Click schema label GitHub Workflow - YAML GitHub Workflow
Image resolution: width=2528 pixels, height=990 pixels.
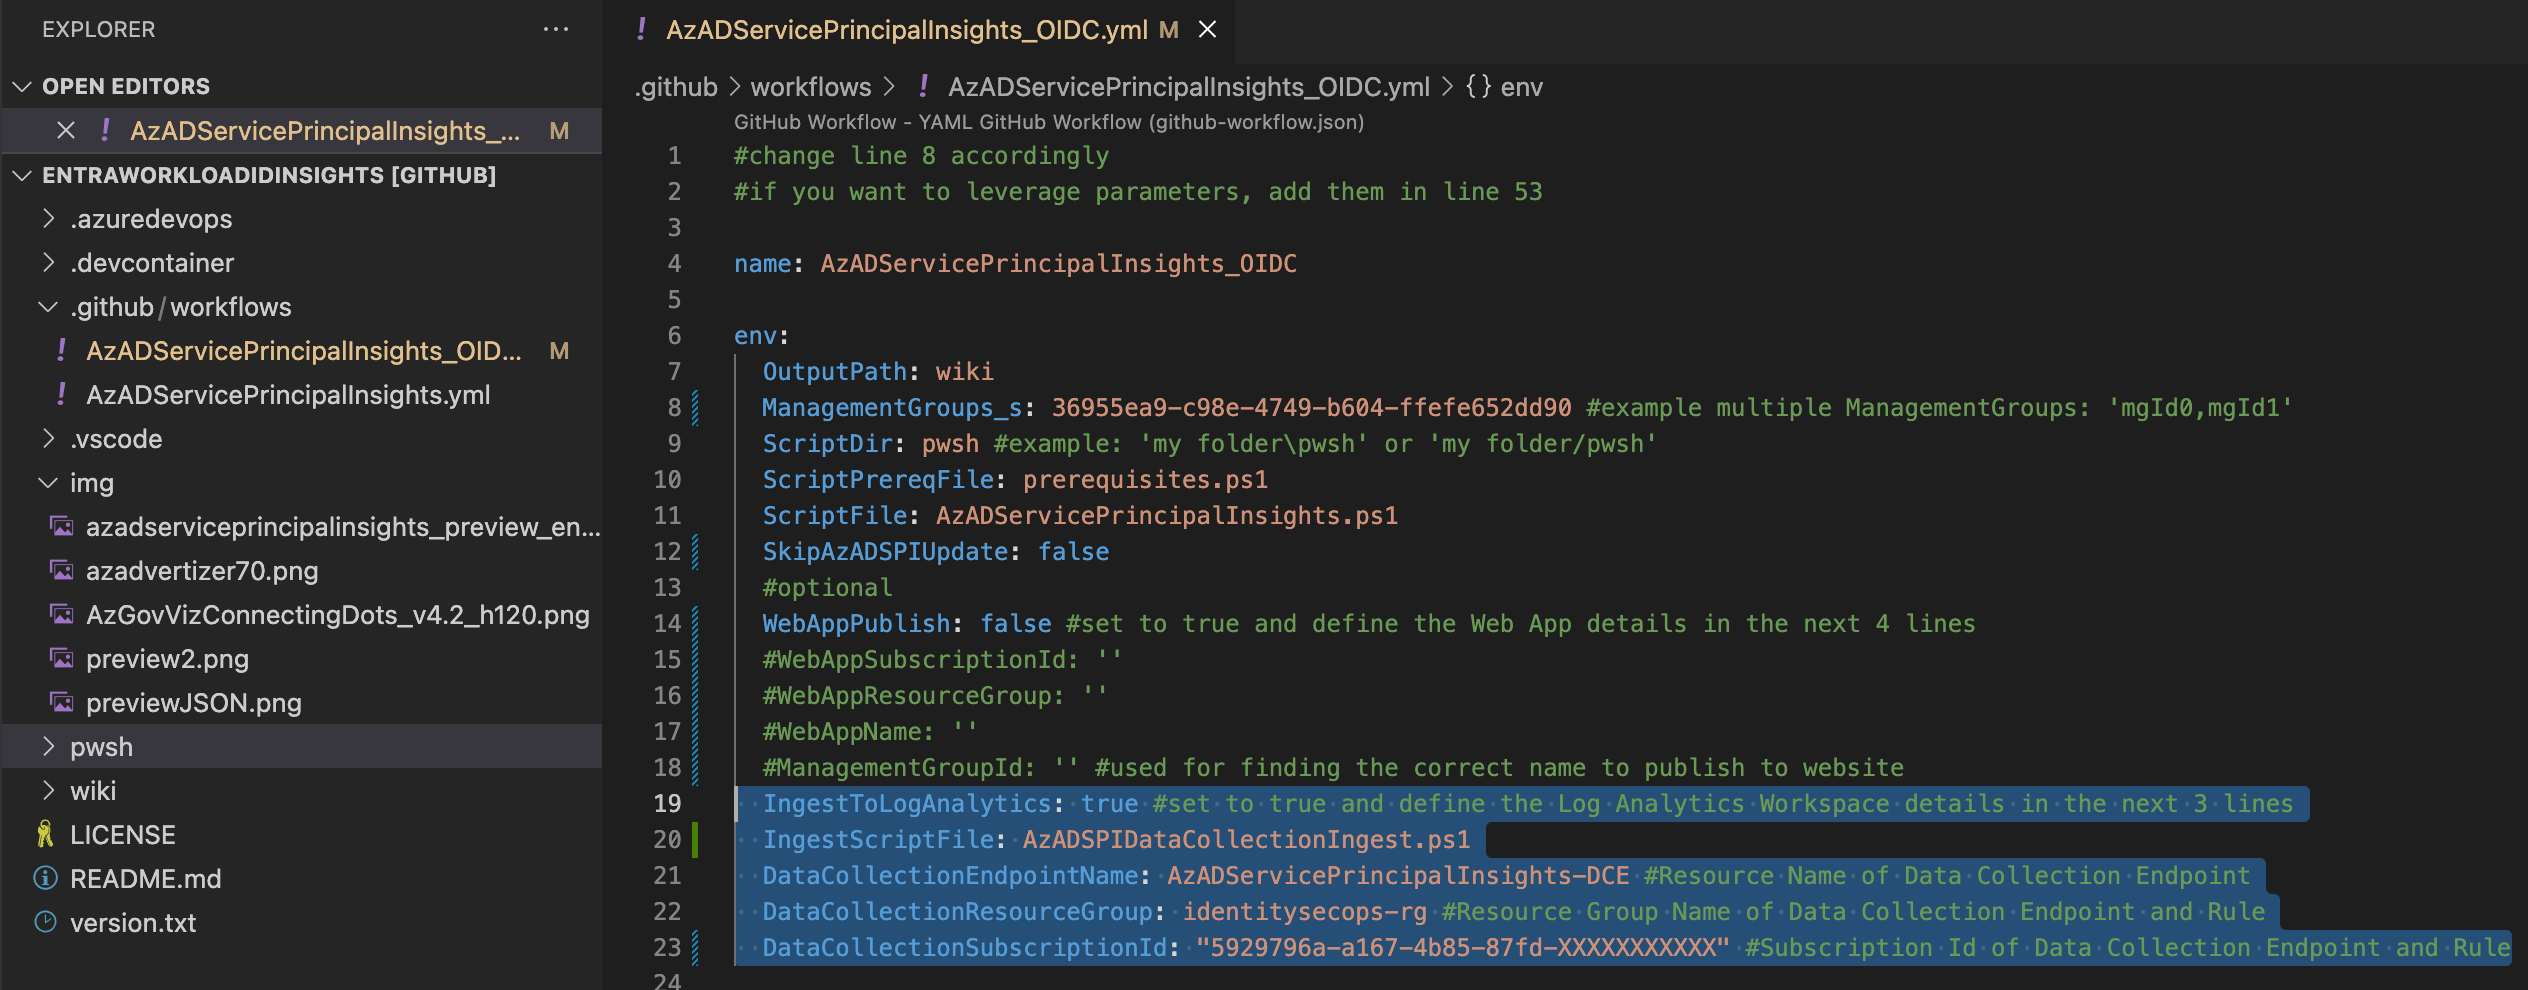click(1049, 122)
